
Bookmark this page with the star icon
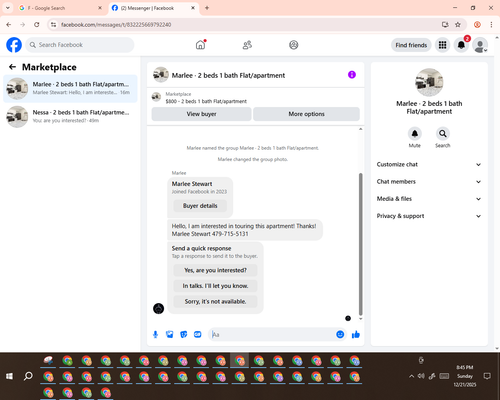click(458, 25)
